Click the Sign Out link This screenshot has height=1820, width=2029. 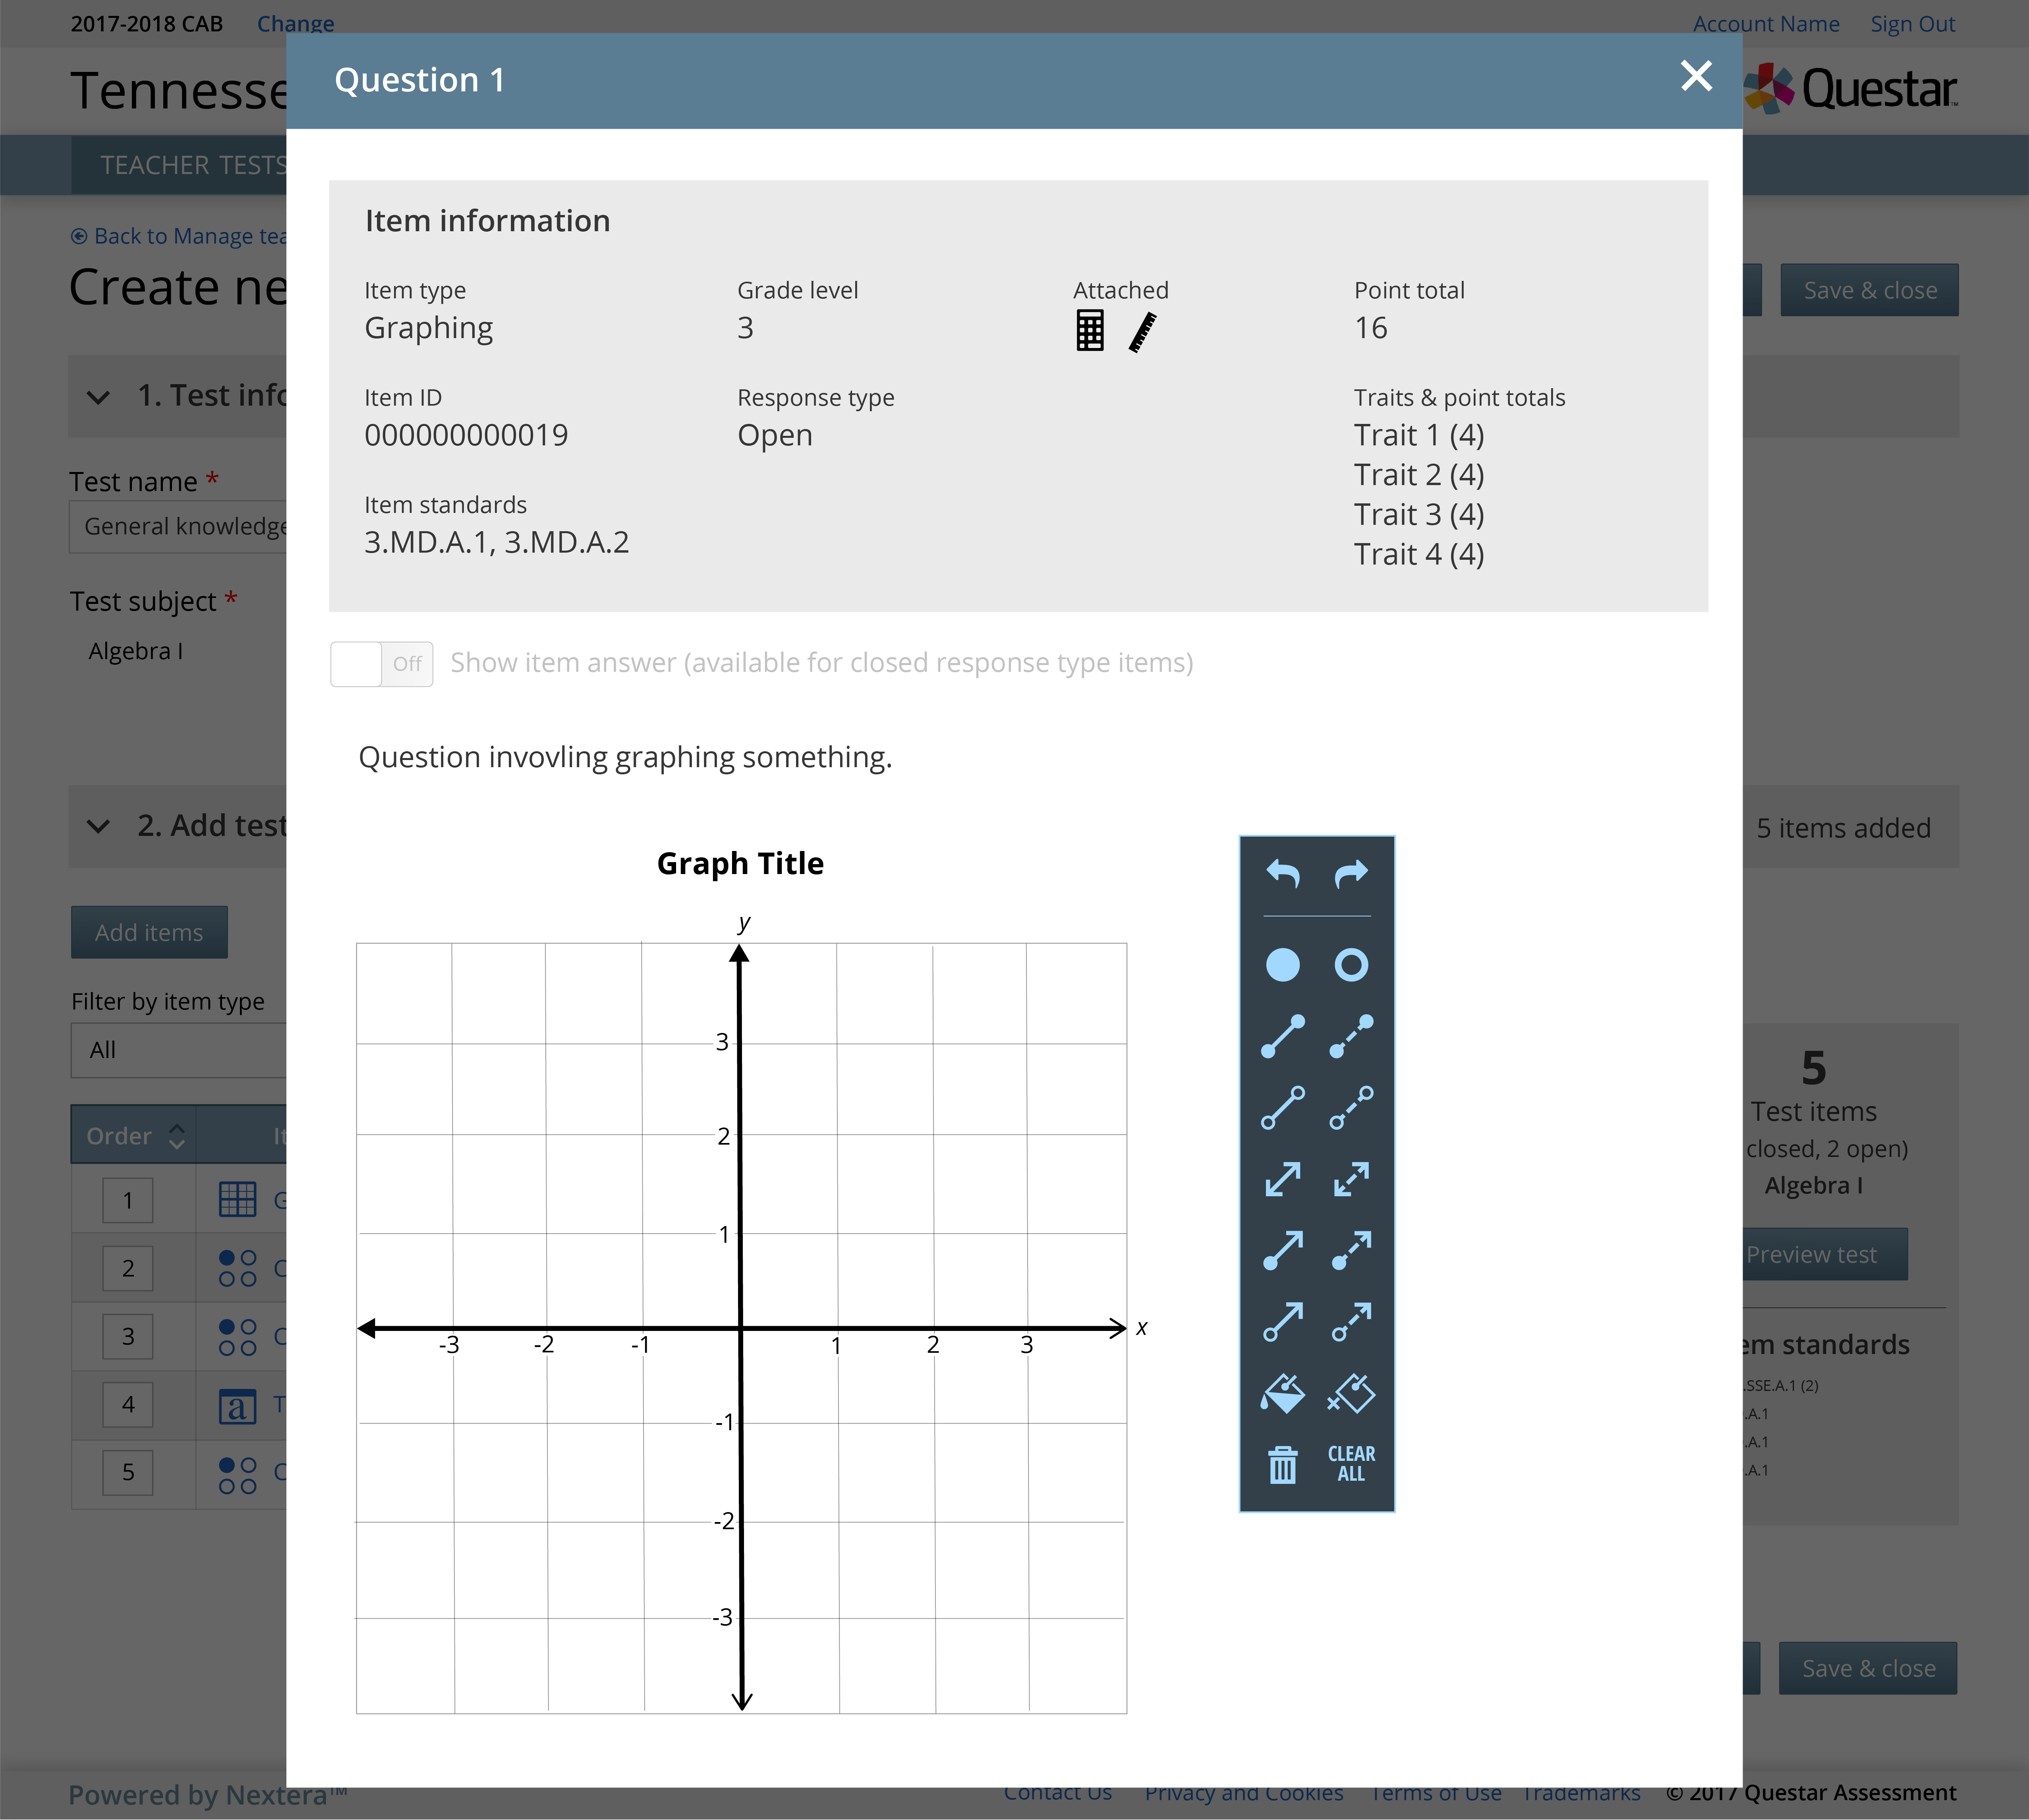click(x=1913, y=23)
